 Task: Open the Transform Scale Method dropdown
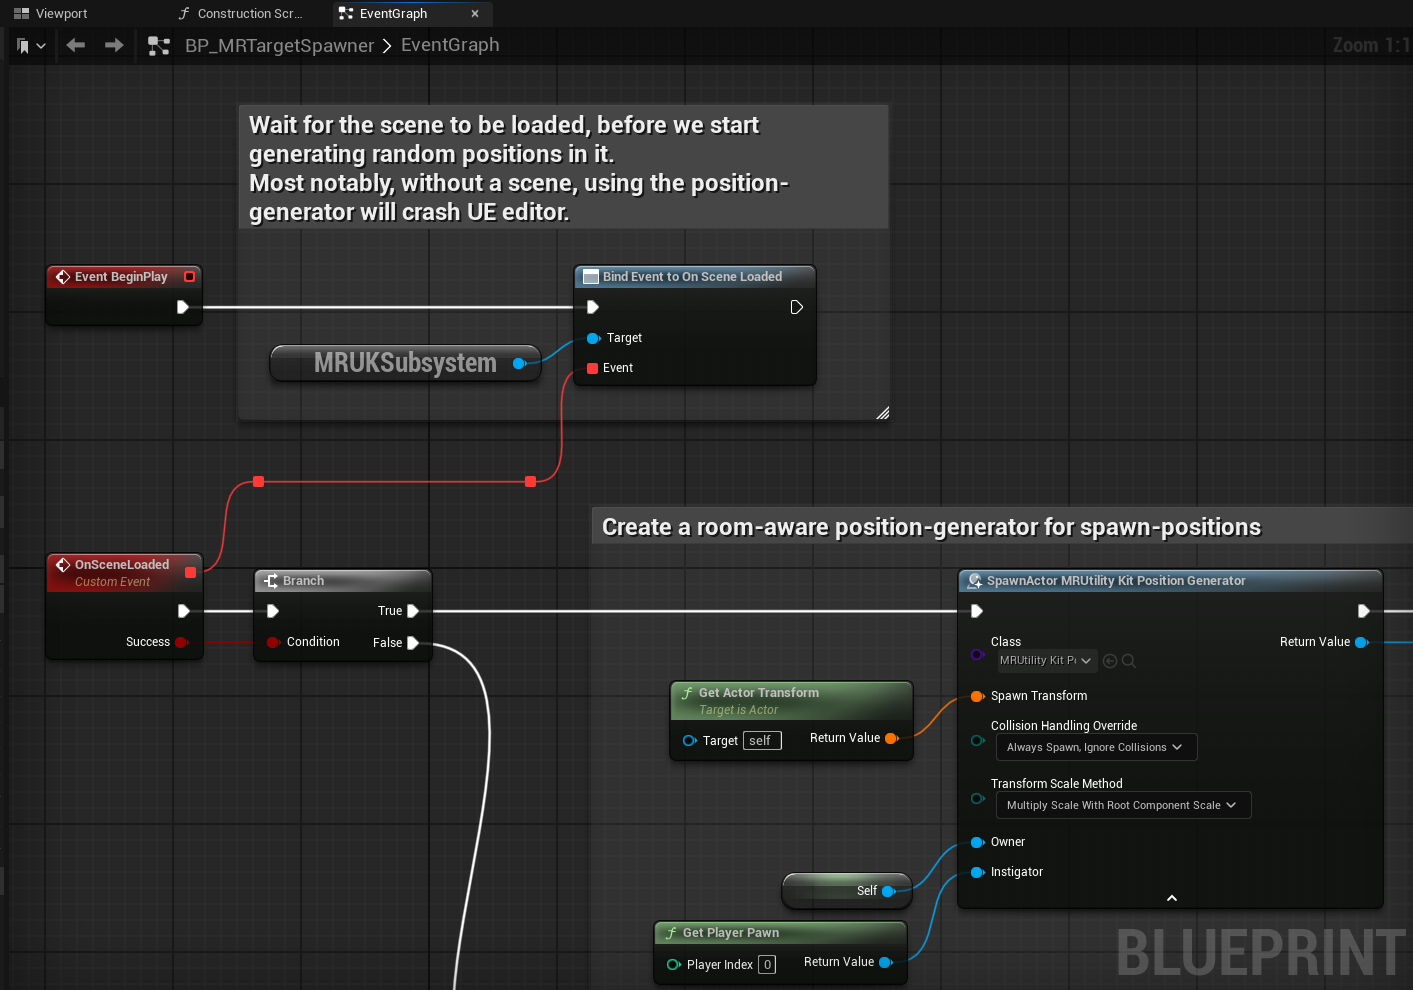click(1122, 805)
